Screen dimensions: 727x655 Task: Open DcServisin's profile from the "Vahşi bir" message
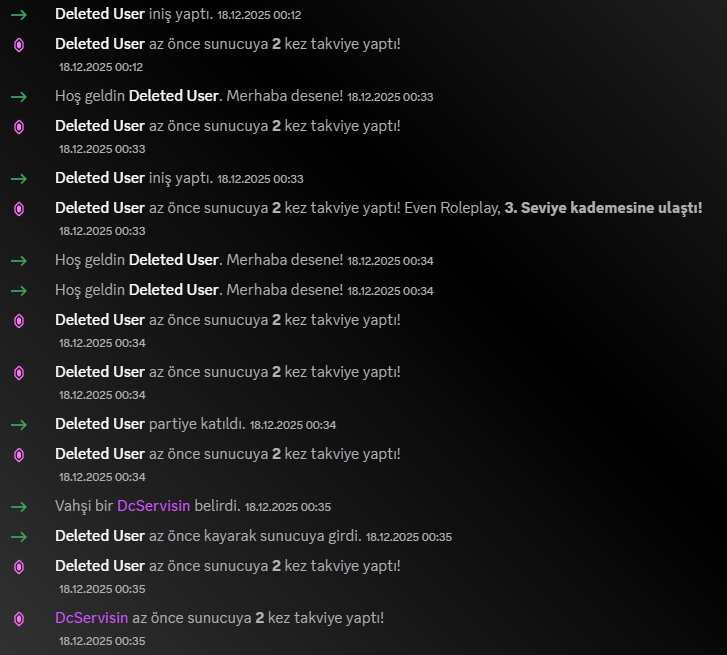point(153,506)
